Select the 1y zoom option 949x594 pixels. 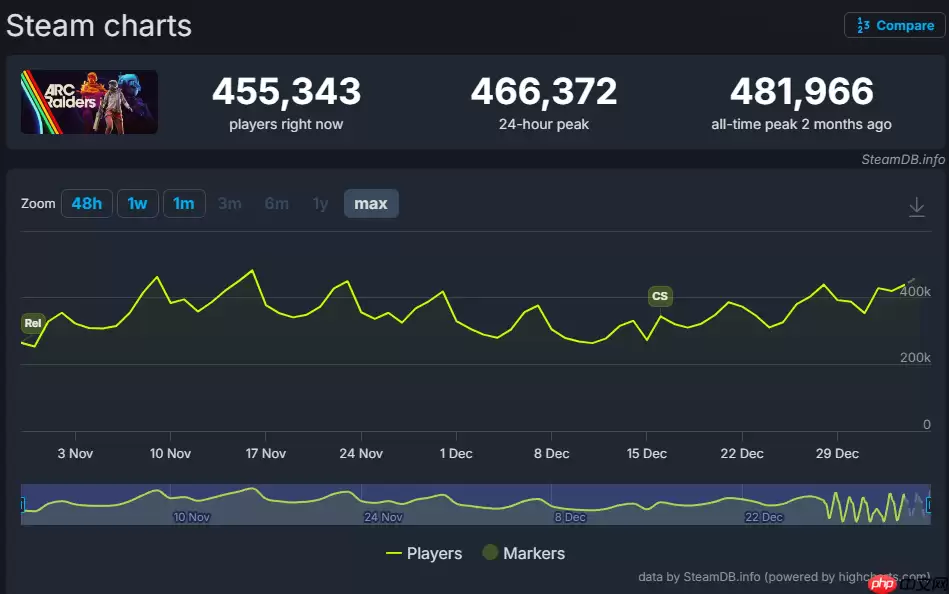pos(320,204)
